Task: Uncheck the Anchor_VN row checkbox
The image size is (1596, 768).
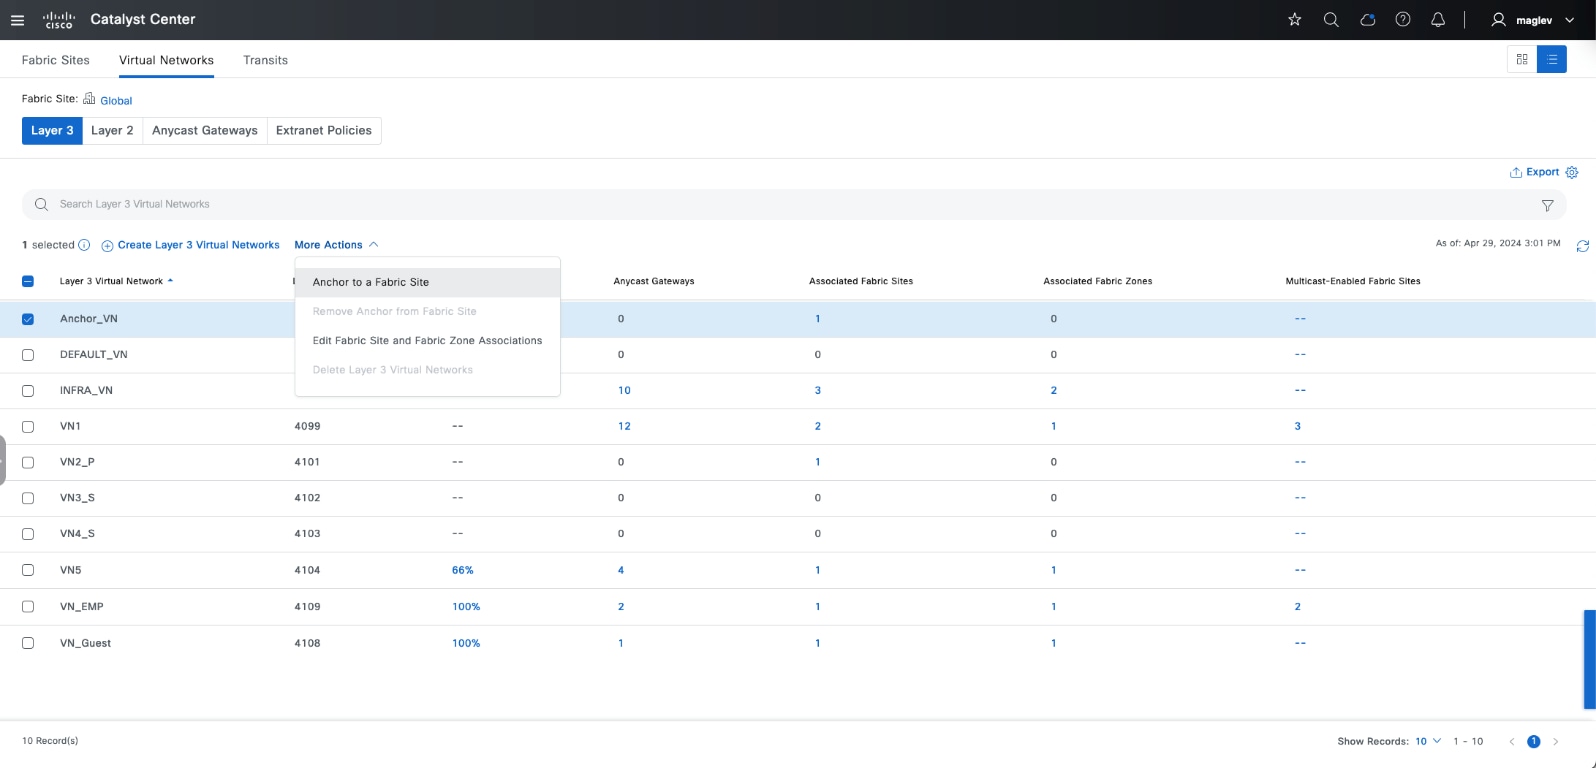Action: pyautogui.click(x=28, y=319)
